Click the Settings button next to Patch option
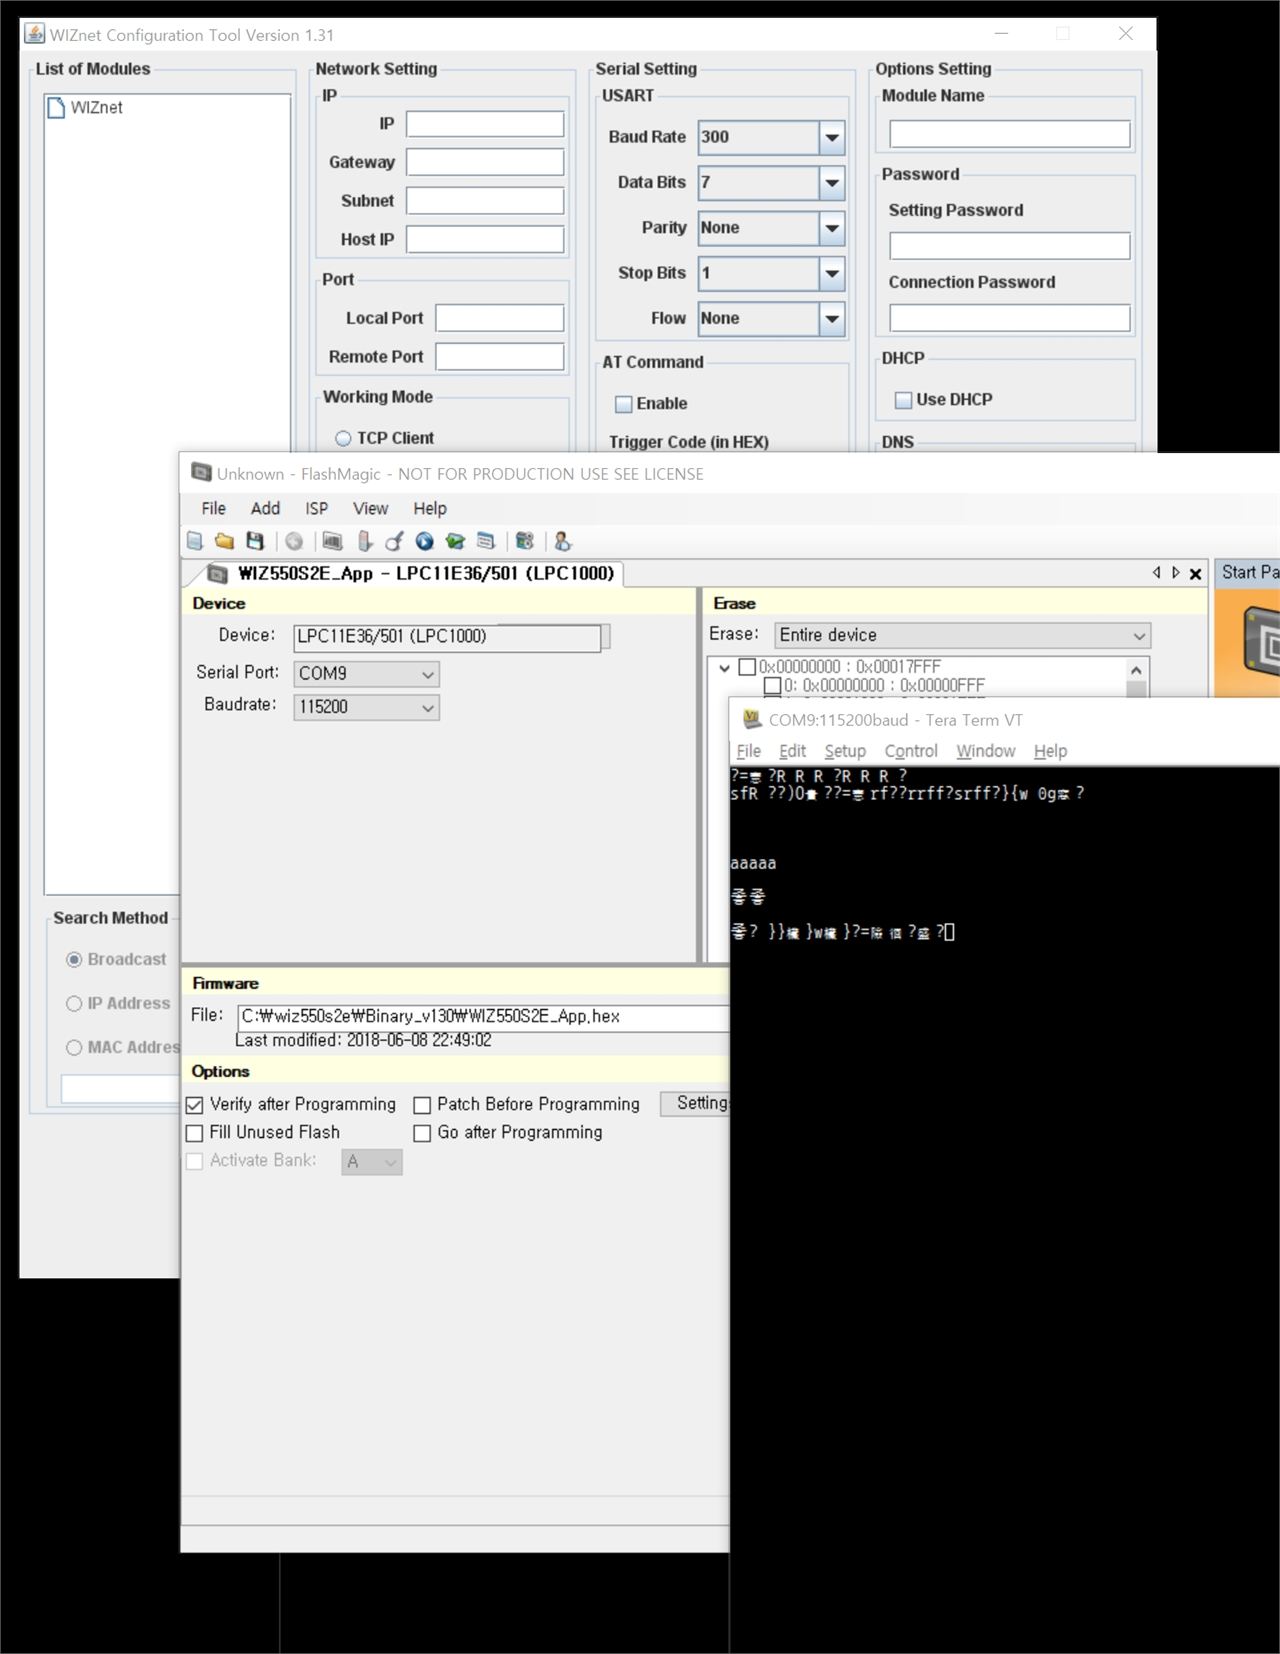Image resolution: width=1280 pixels, height=1654 pixels. point(697,1103)
